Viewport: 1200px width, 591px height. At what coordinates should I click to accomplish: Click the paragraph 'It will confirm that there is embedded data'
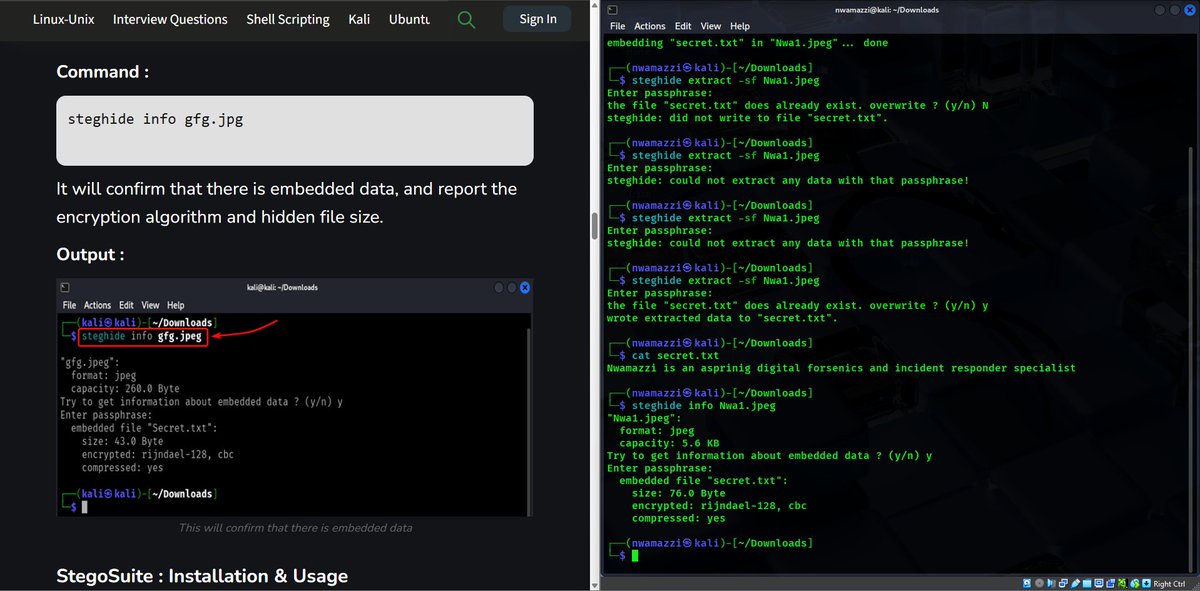pos(286,203)
